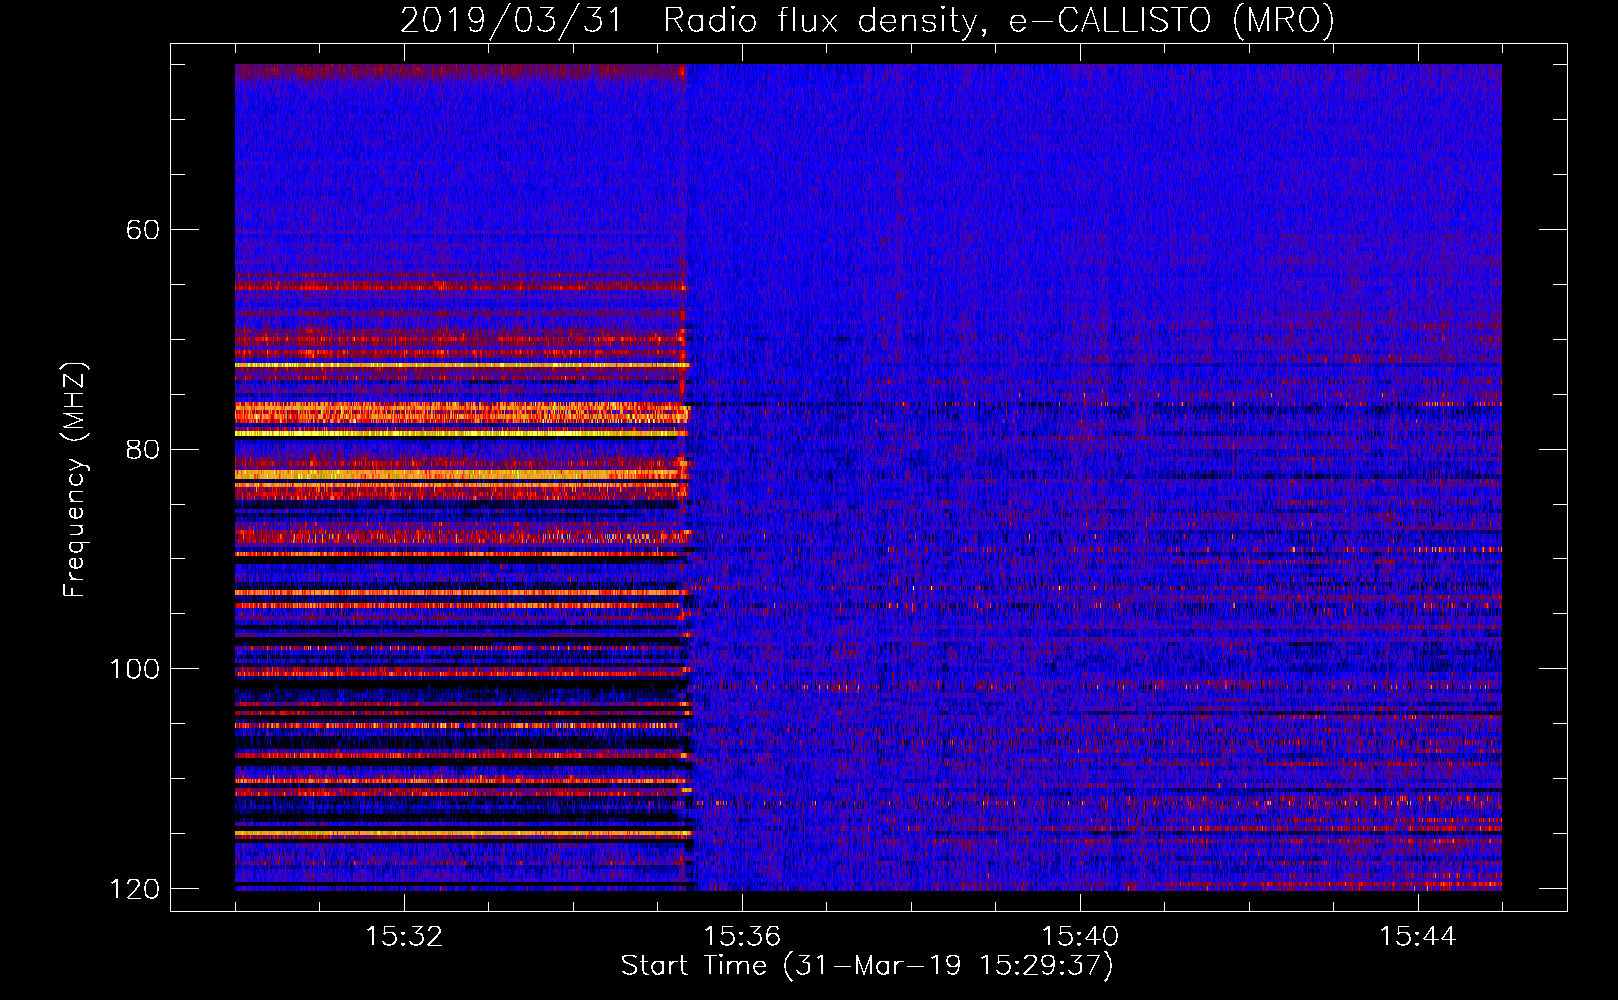
Task: Click the 60 frequency tick label
Action: click(142, 230)
